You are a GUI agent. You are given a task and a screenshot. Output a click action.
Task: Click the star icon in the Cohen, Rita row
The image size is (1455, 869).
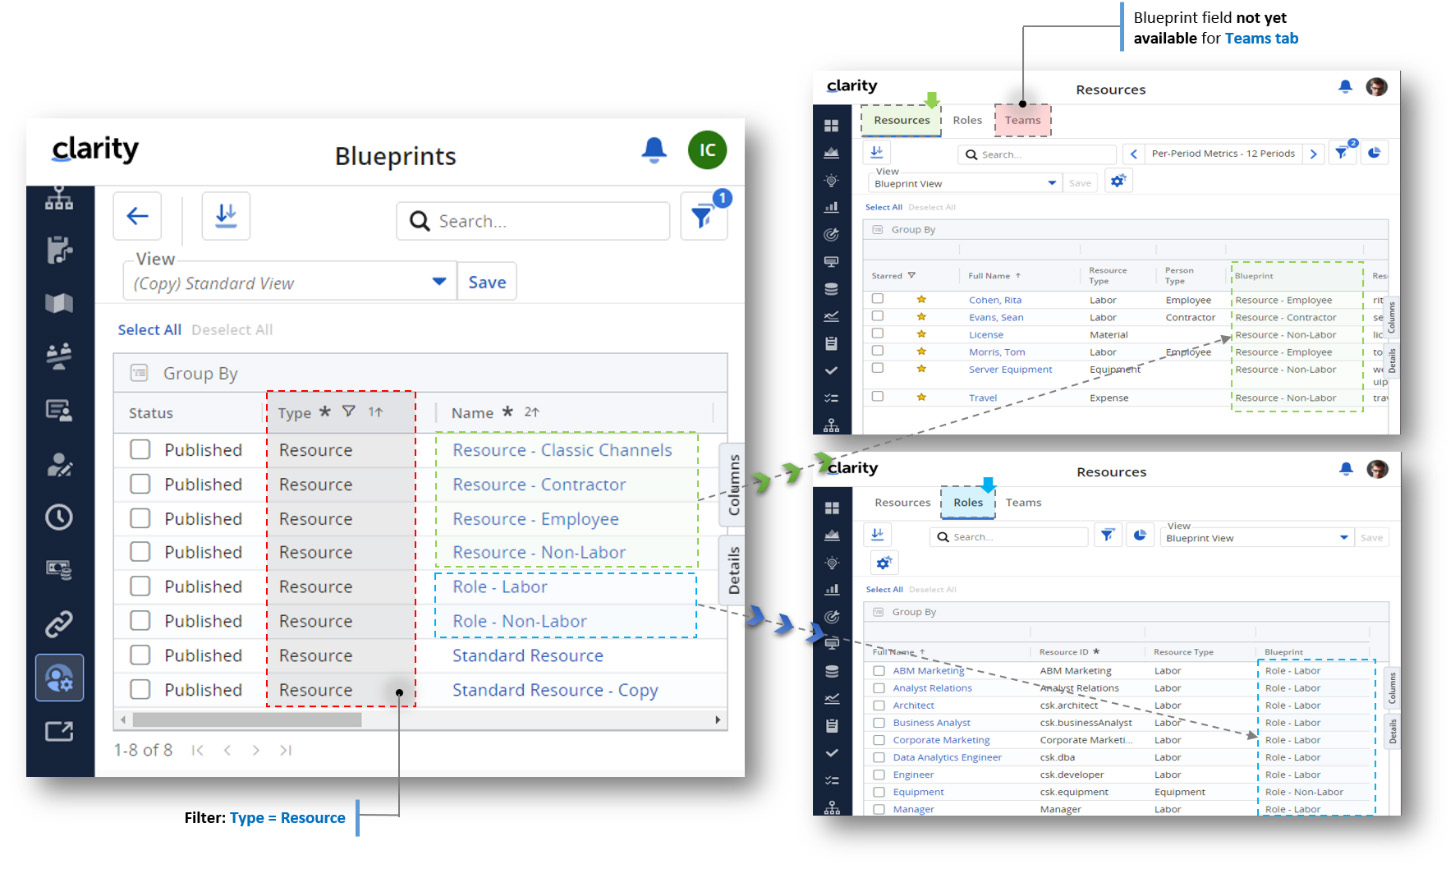[x=921, y=299]
